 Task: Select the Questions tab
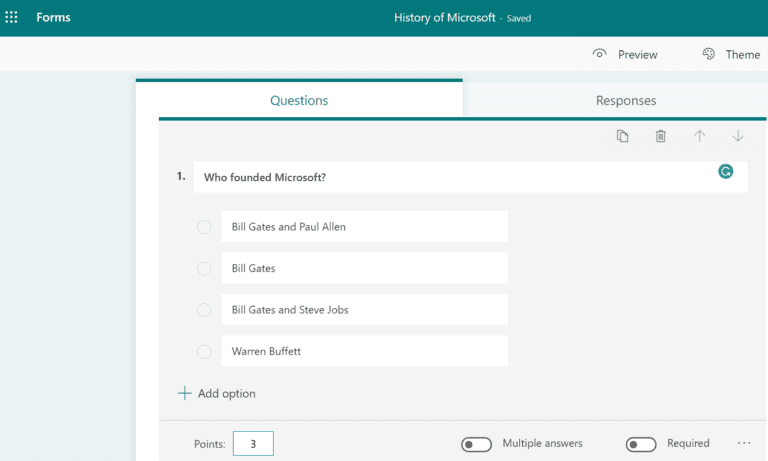click(299, 101)
